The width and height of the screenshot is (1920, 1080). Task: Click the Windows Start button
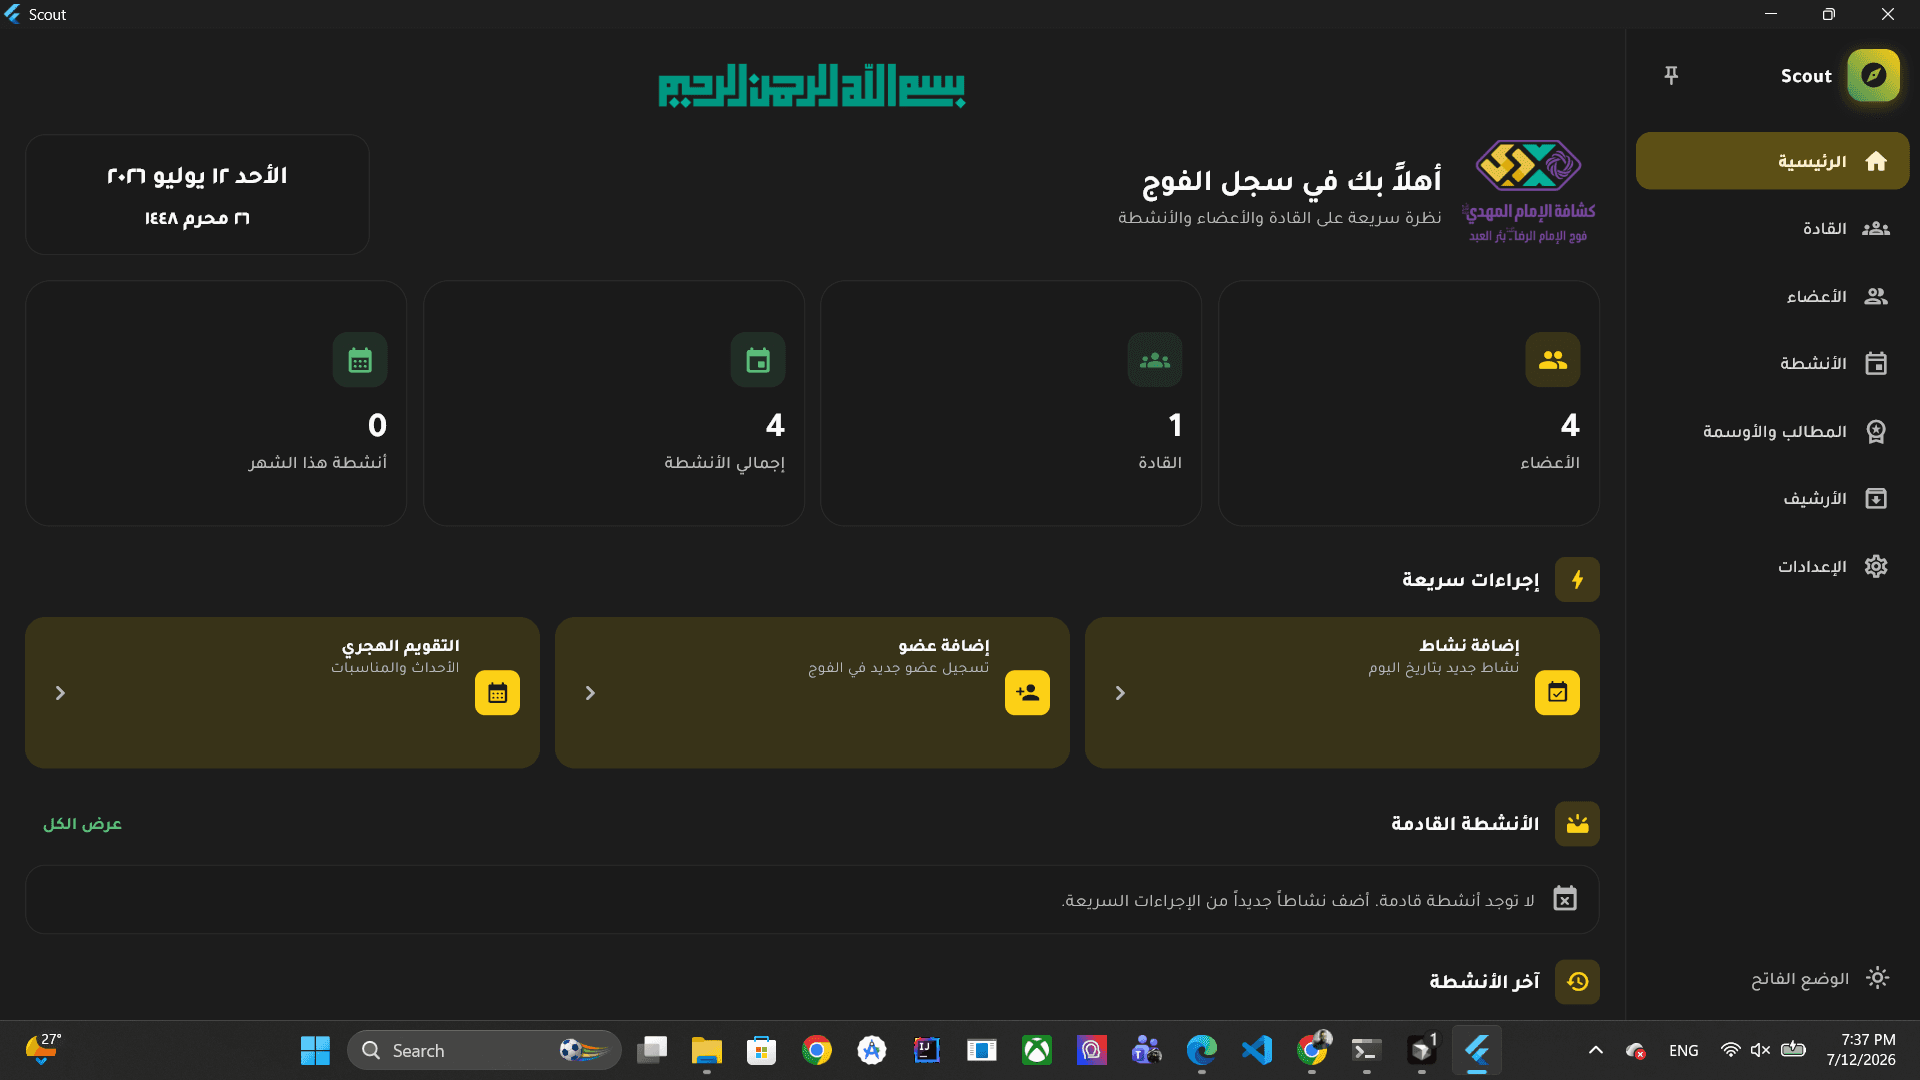tap(315, 1050)
